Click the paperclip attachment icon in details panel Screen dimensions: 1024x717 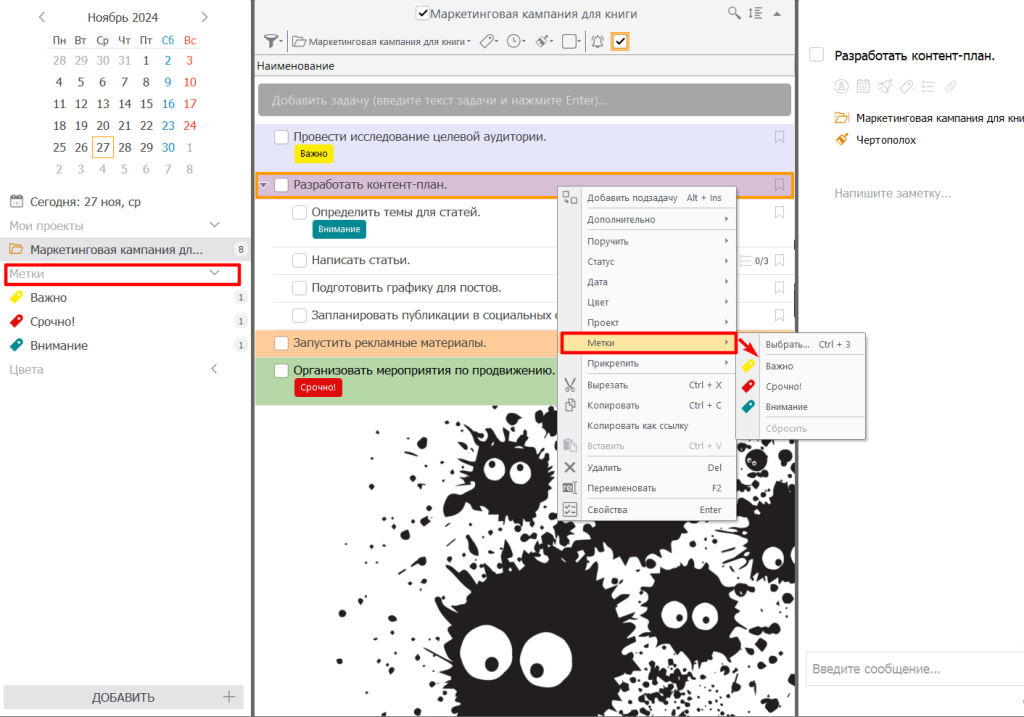pos(951,85)
